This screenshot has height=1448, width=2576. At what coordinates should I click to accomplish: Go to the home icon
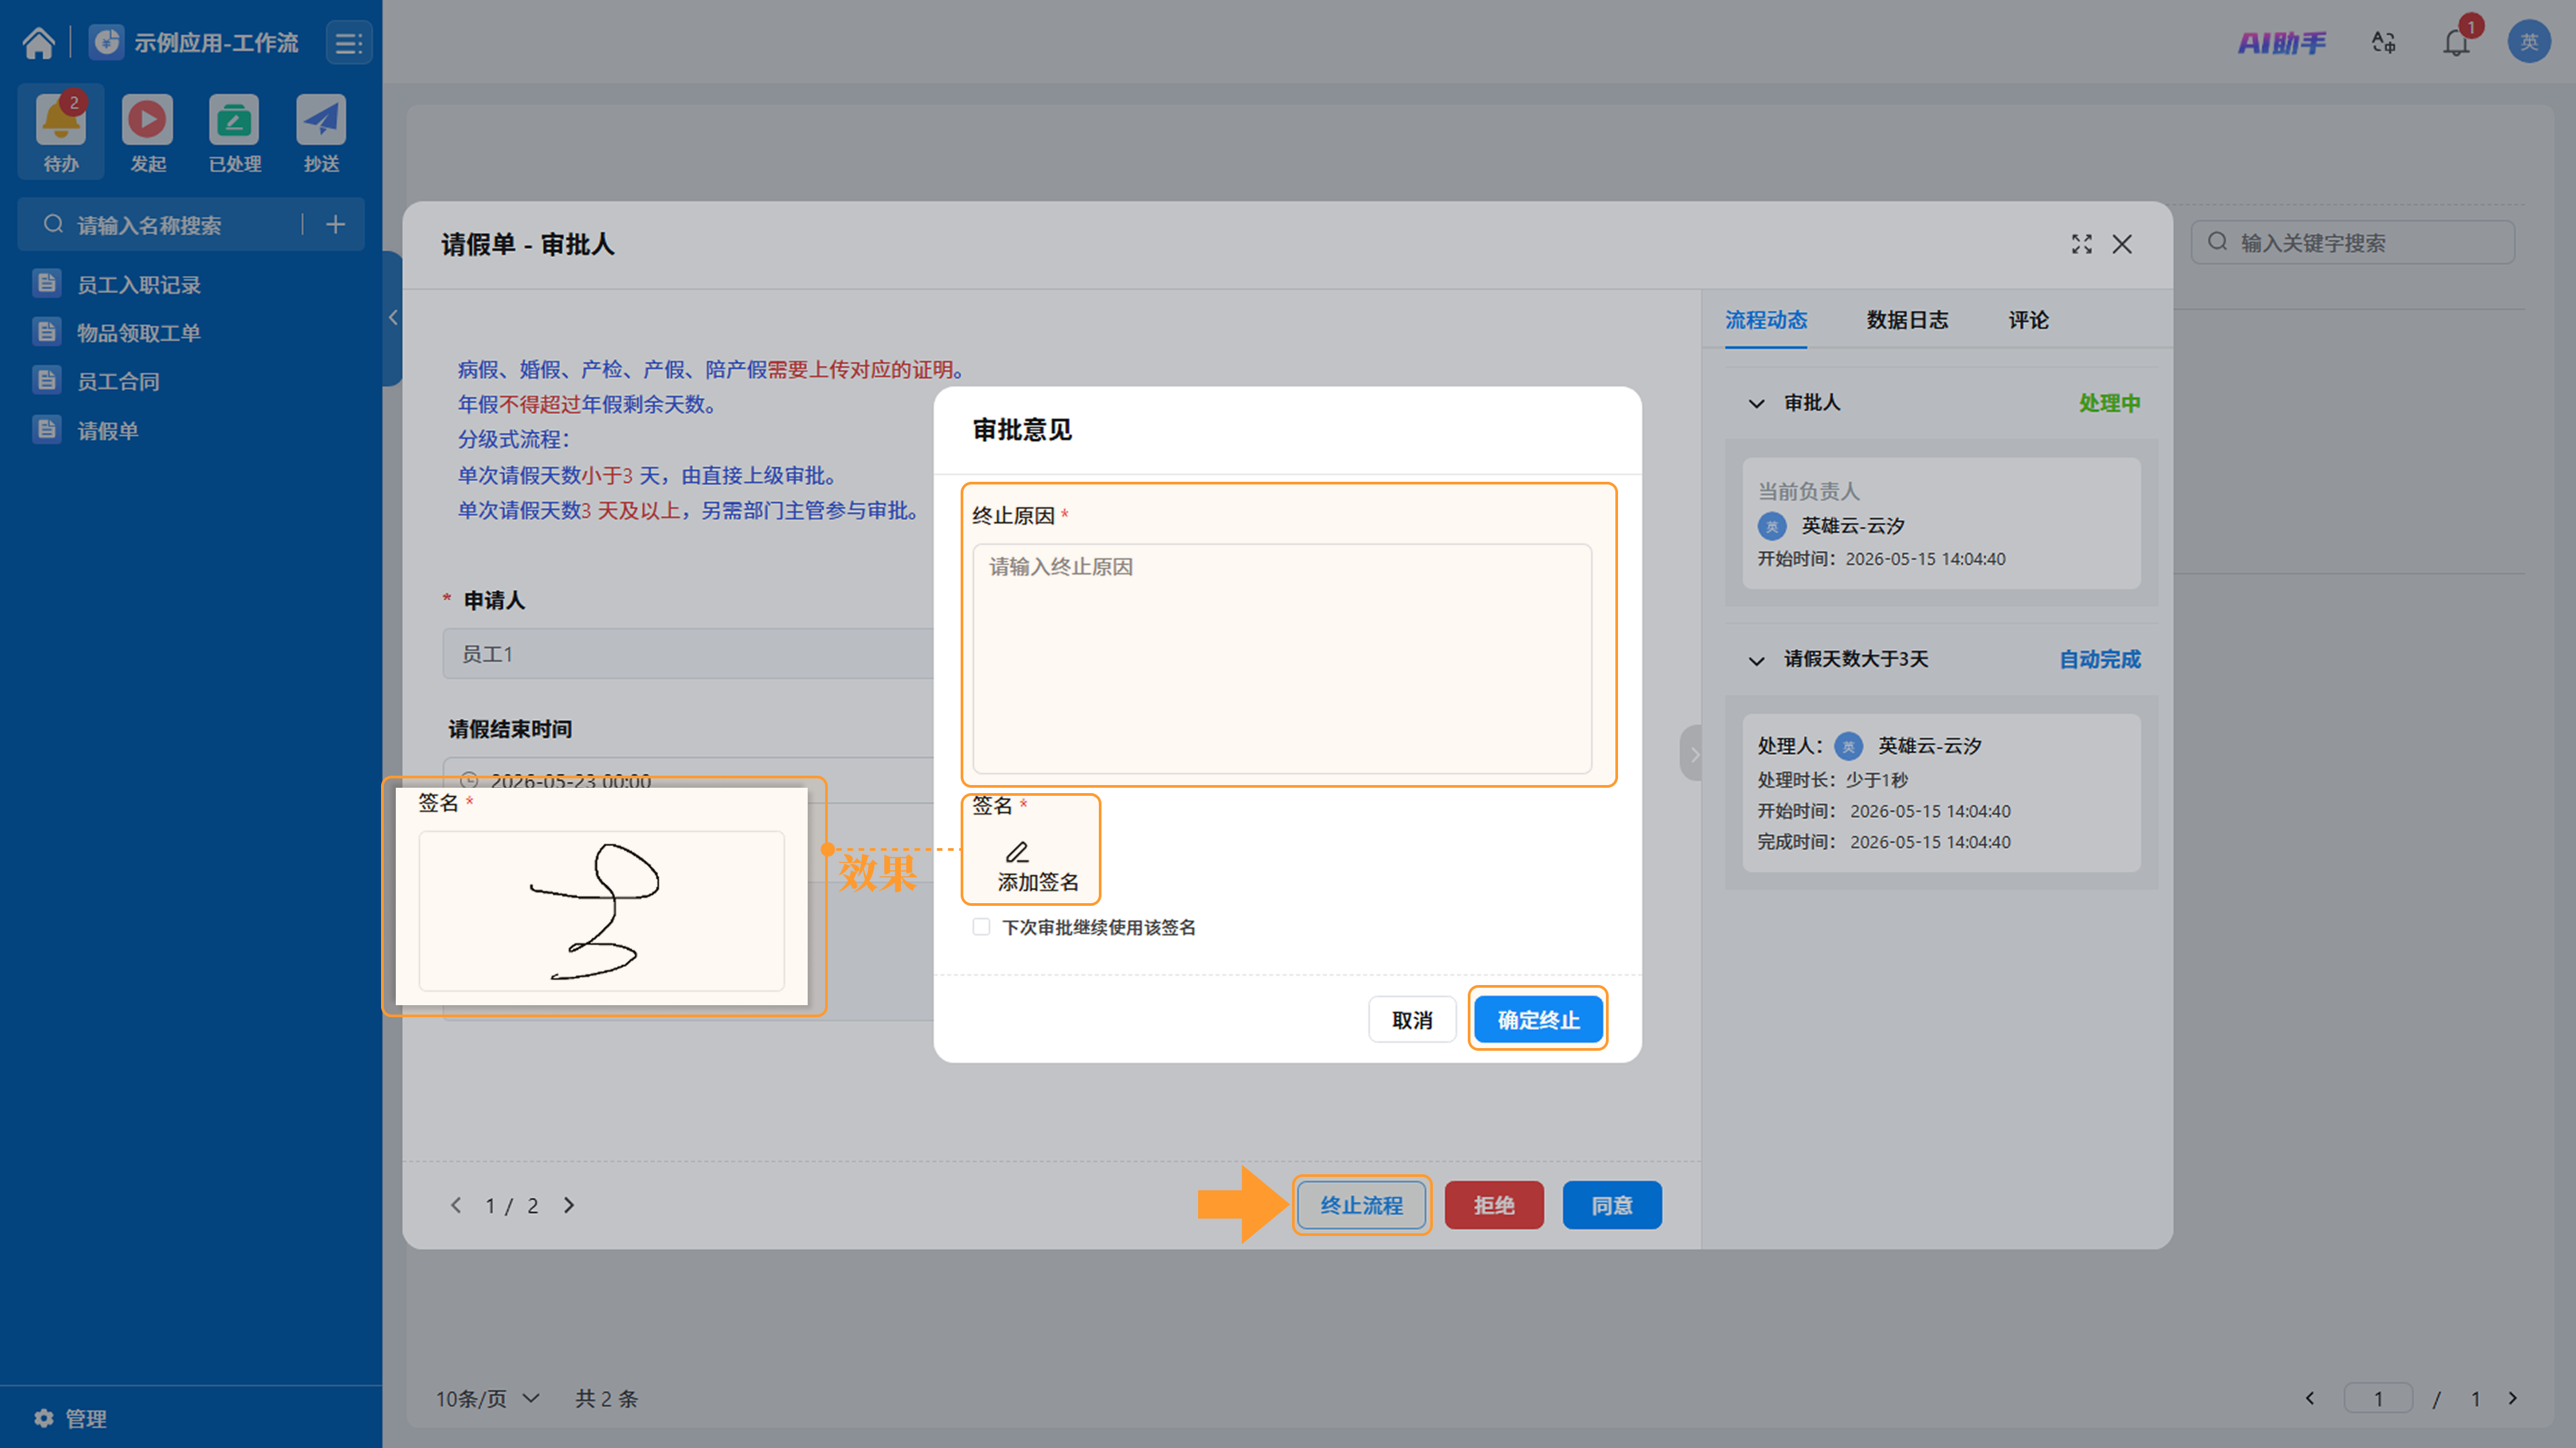[39, 43]
